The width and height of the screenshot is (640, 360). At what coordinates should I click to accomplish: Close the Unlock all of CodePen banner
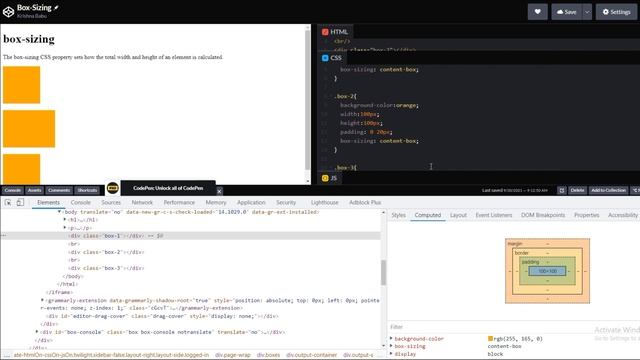click(219, 191)
